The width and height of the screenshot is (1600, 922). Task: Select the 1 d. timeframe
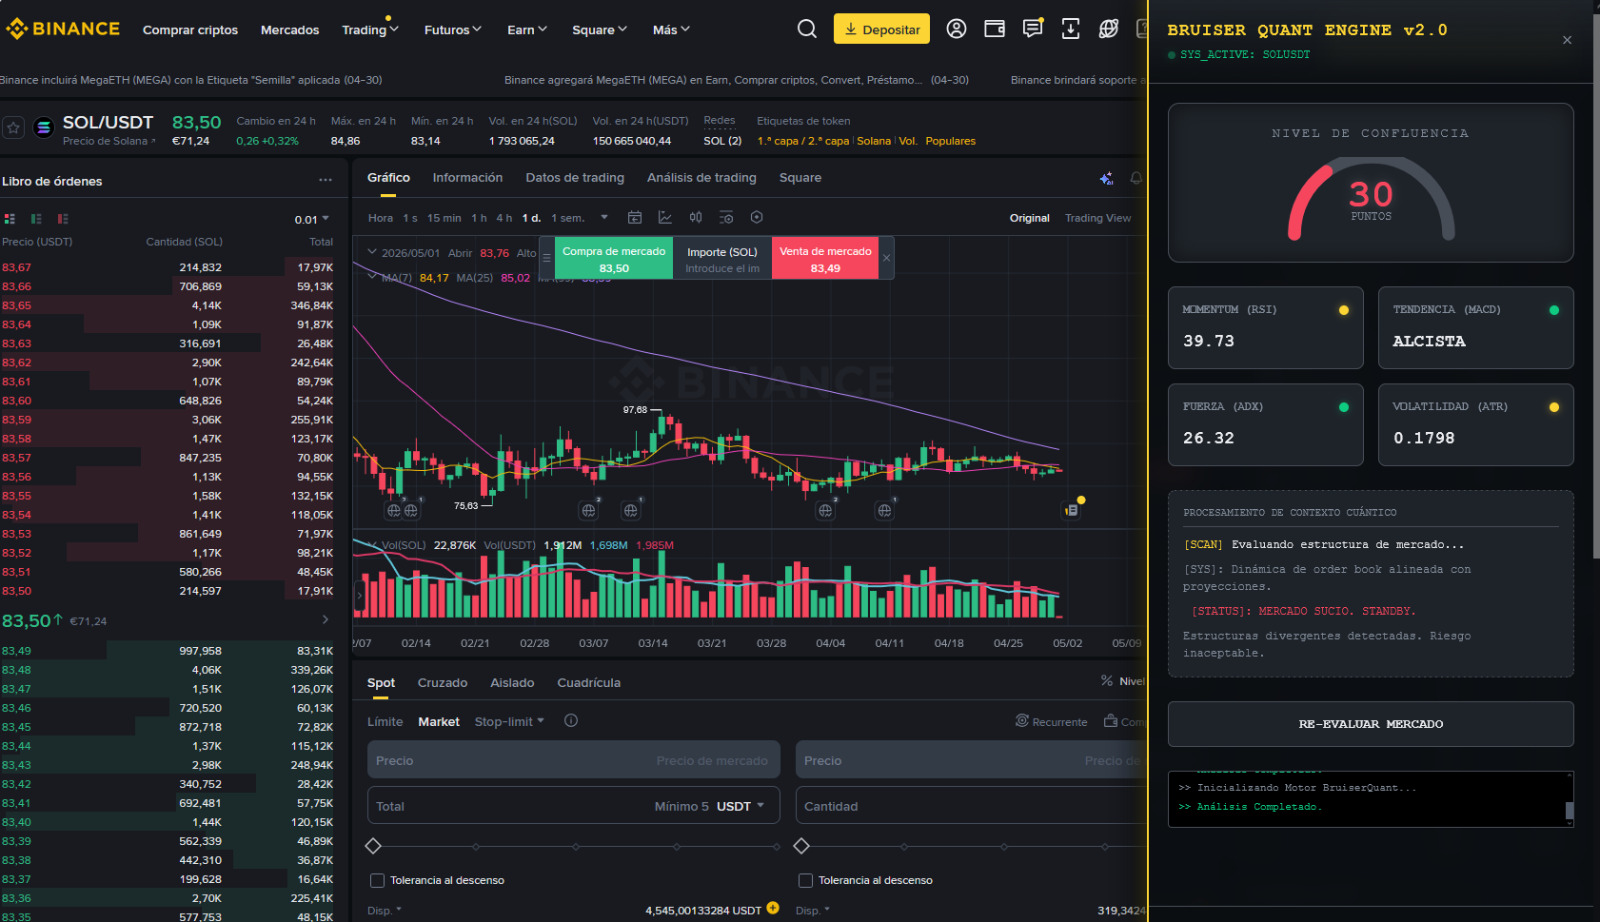tap(531, 218)
